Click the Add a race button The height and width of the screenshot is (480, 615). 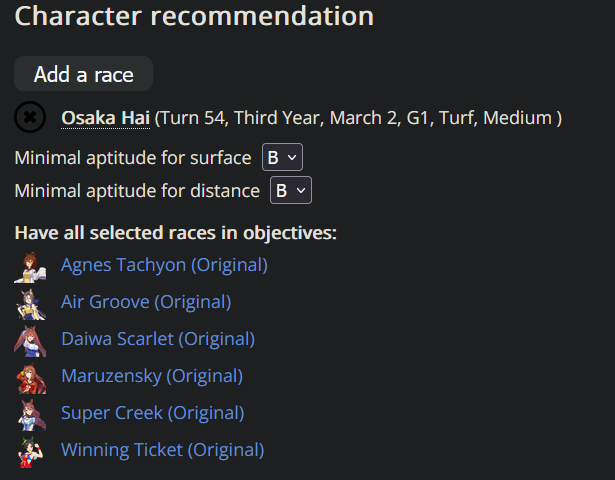click(84, 74)
